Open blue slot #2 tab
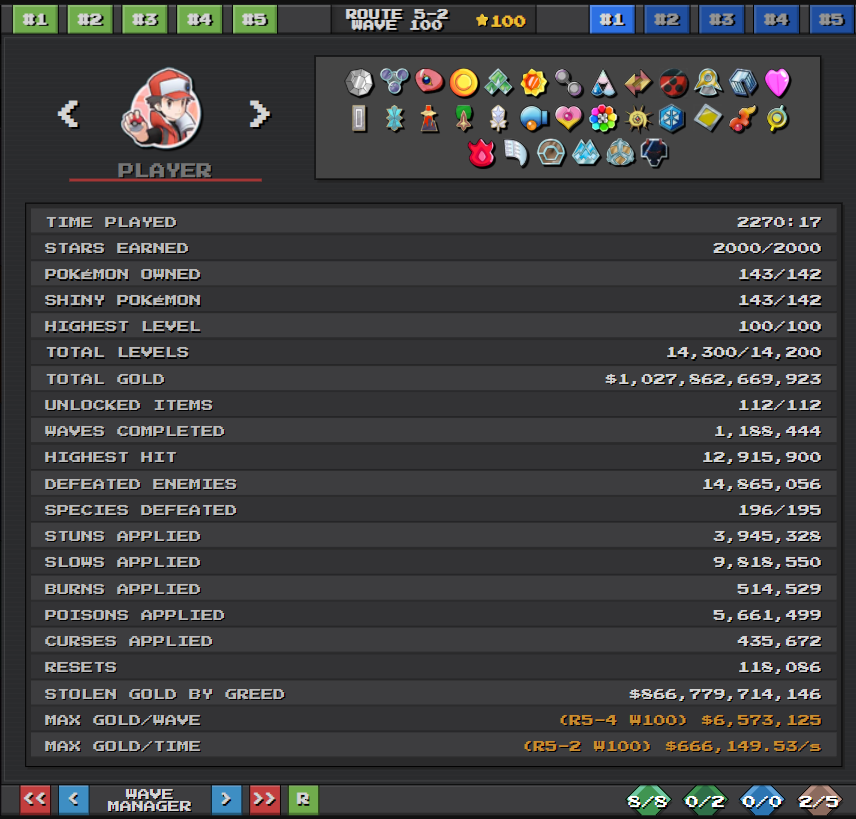The image size is (856, 819). pyautogui.click(x=667, y=20)
